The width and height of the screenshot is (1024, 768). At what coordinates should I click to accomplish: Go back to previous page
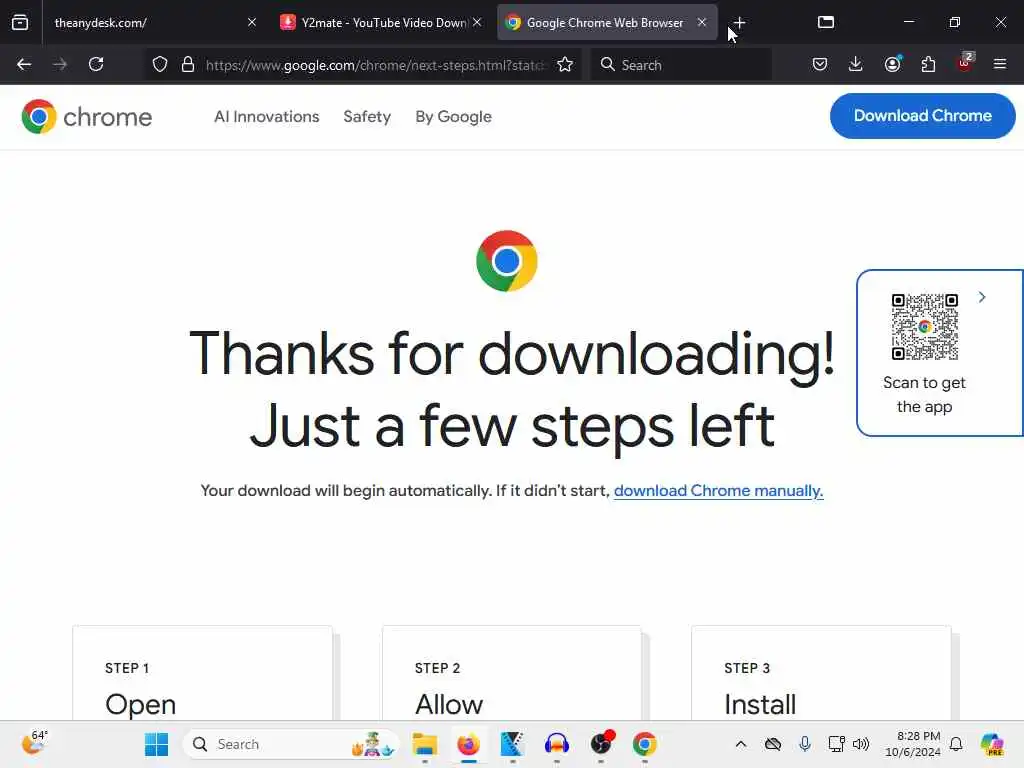pyautogui.click(x=24, y=65)
